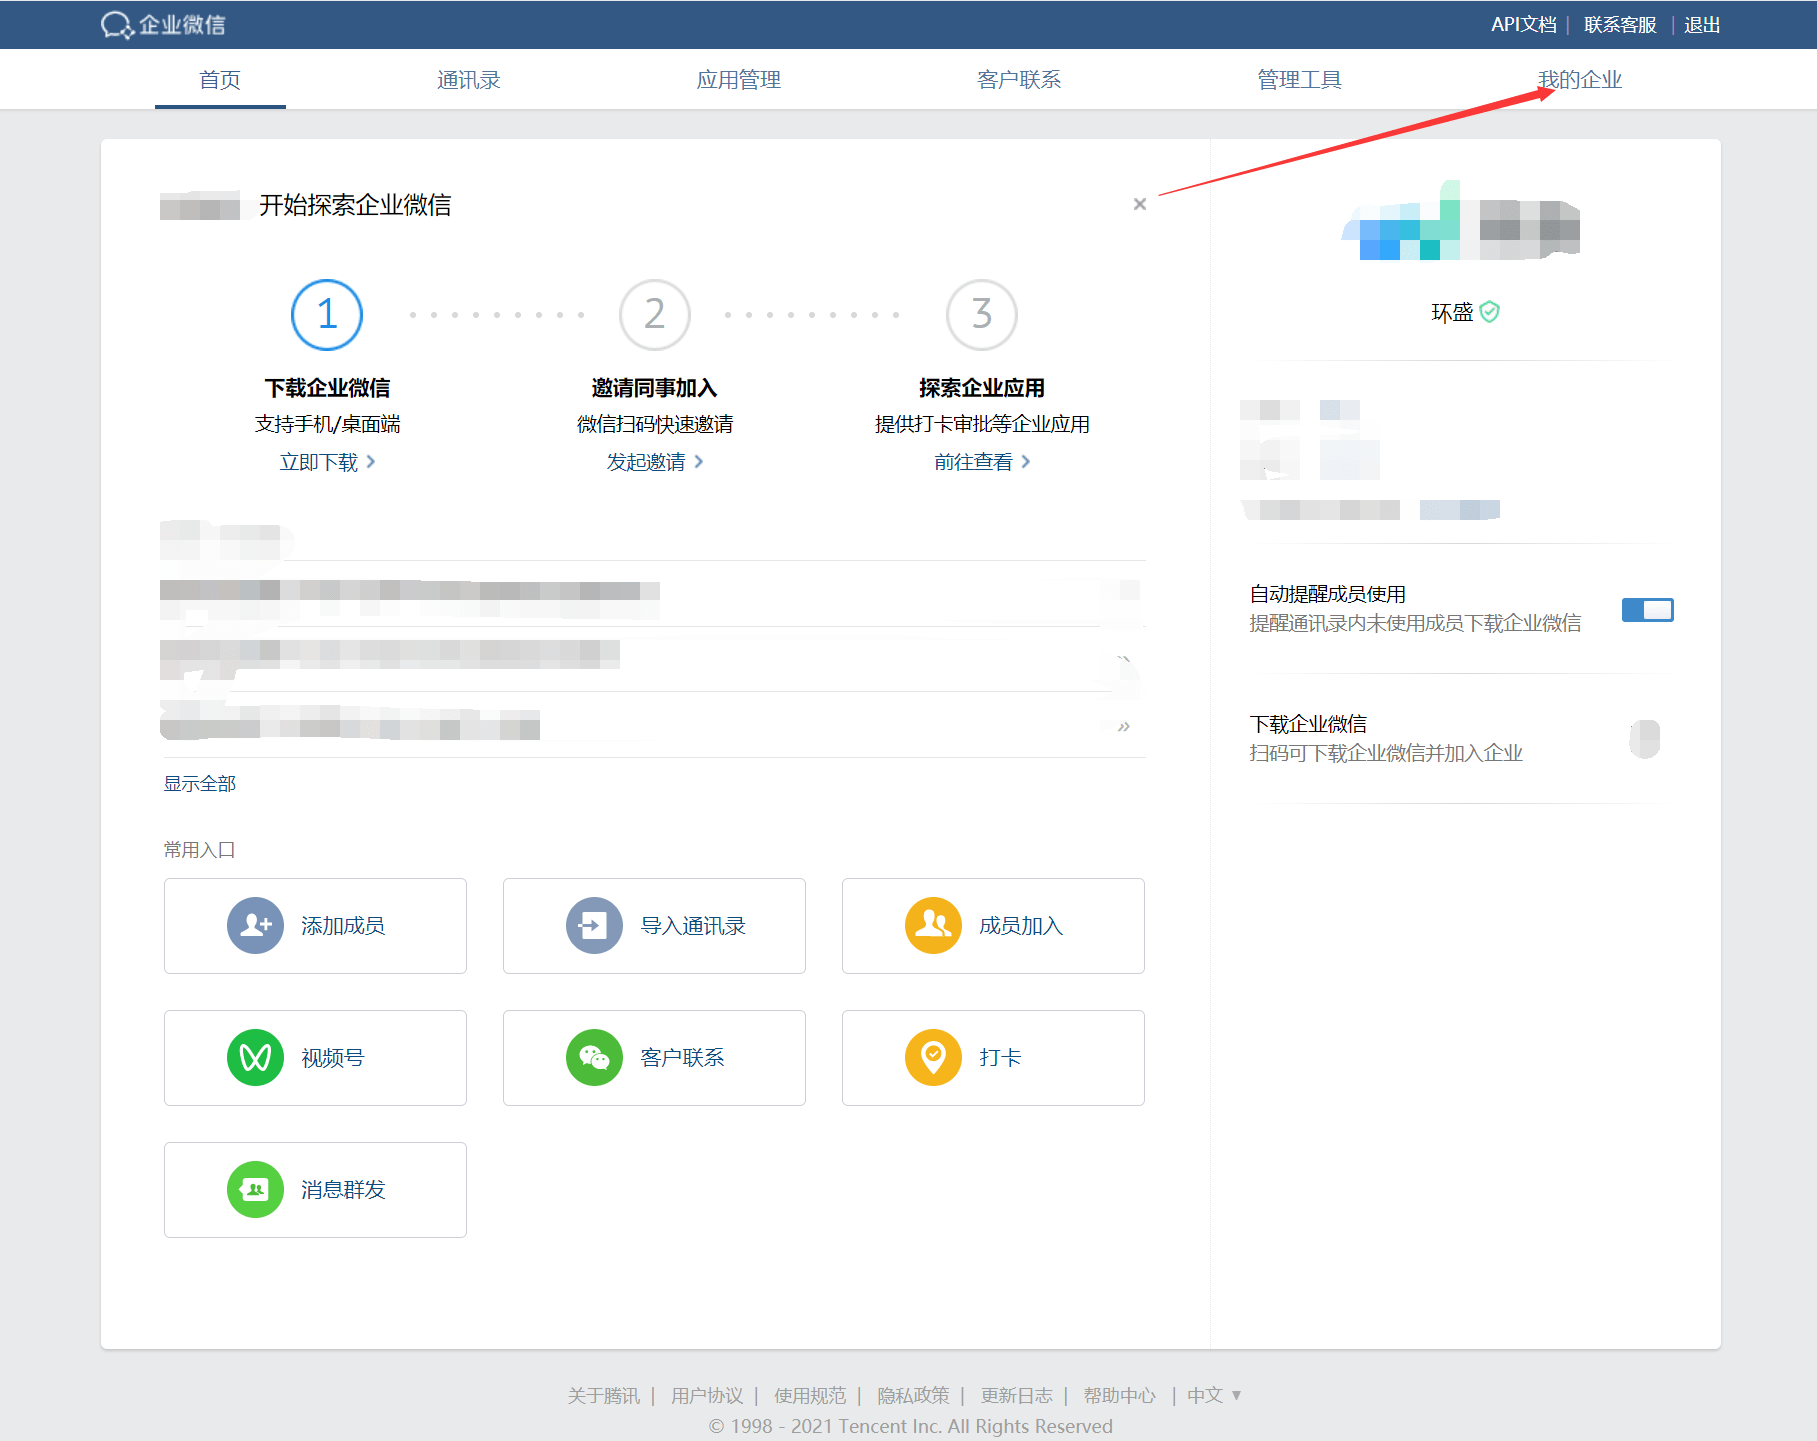Click the company name 环盛
This screenshot has height=1441, width=1817.
coord(1452,313)
